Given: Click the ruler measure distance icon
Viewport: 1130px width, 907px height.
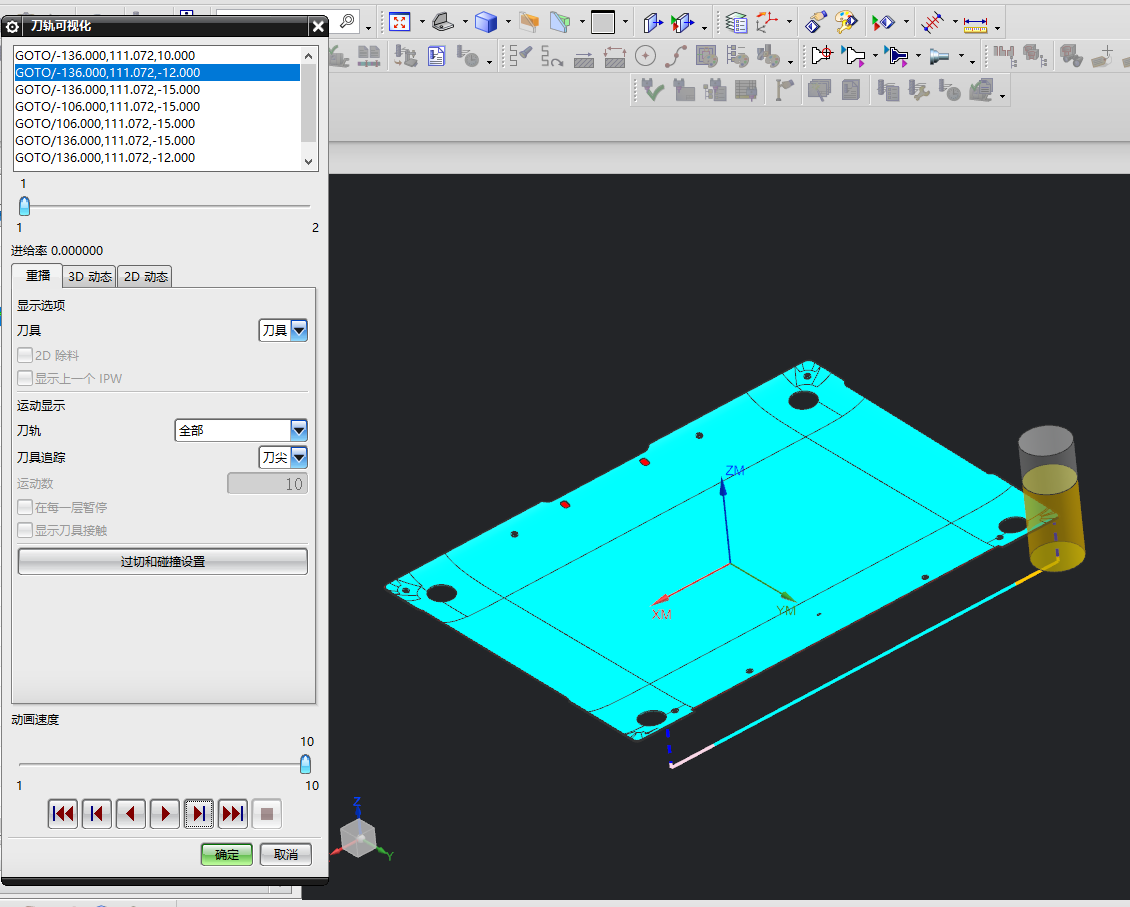Looking at the screenshot, I should pos(974,21).
